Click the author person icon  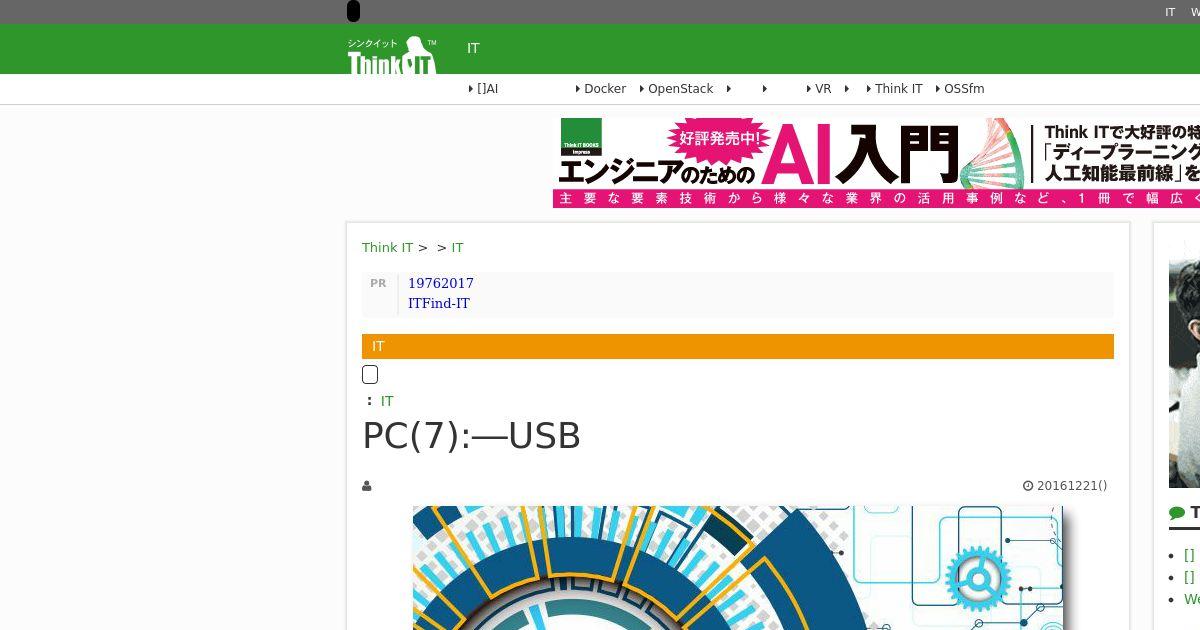[367, 486]
